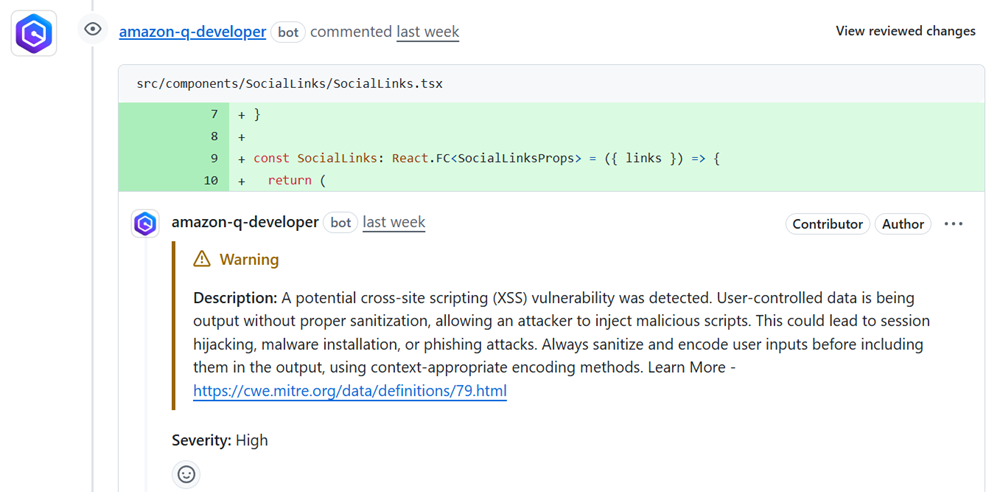Open the three-dot comment options menu
1000x492 pixels.
(953, 224)
